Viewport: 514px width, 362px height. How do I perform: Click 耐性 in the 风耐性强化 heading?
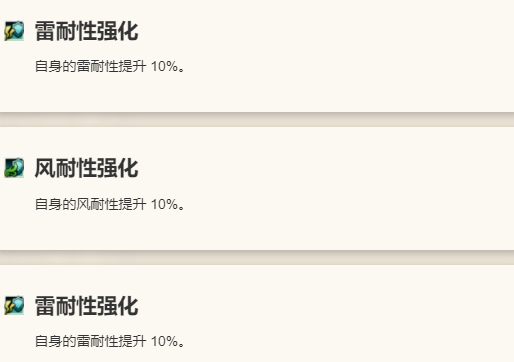click(x=76, y=168)
